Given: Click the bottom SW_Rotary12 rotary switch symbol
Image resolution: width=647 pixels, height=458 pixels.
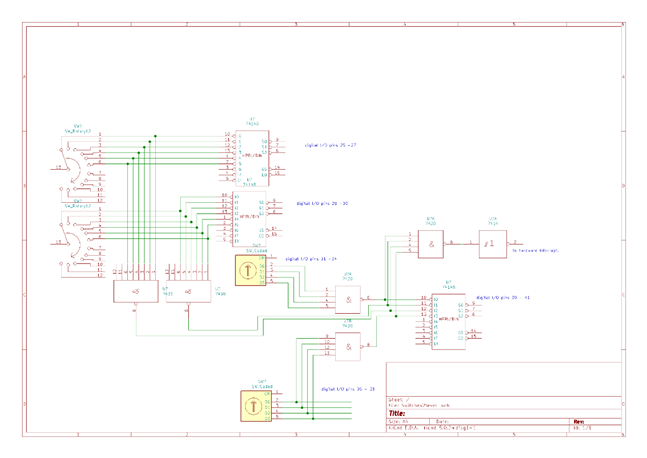Looking at the screenshot, I should [81, 243].
